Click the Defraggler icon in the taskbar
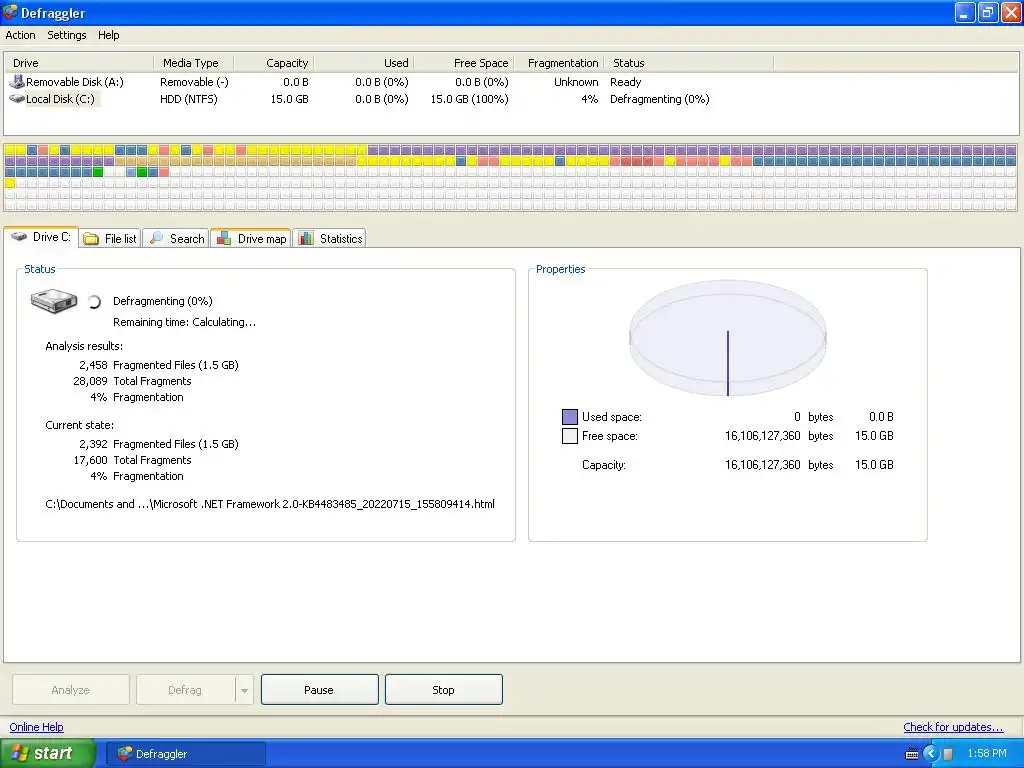Screen dimensions: 1024x768 [124, 754]
